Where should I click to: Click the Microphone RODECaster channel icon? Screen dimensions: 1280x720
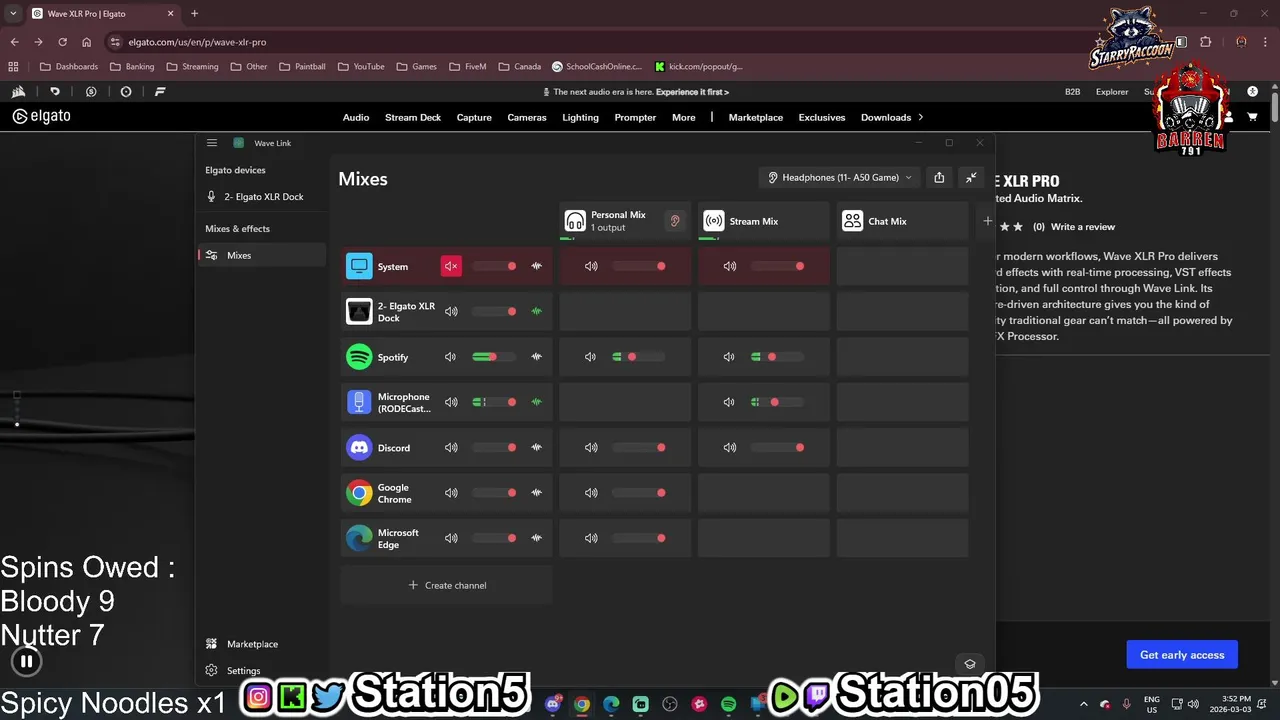tap(359, 402)
